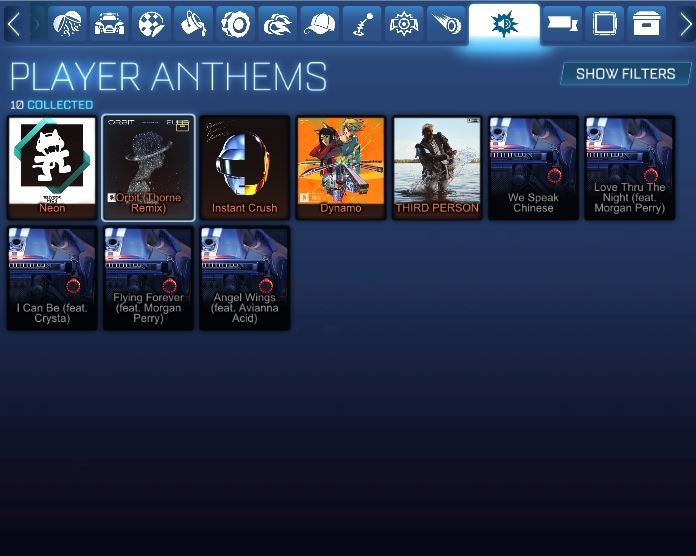Click the Player Anthems heading
Image resolution: width=696 pixels, height=556 pixels.
[x=169, y=77]
